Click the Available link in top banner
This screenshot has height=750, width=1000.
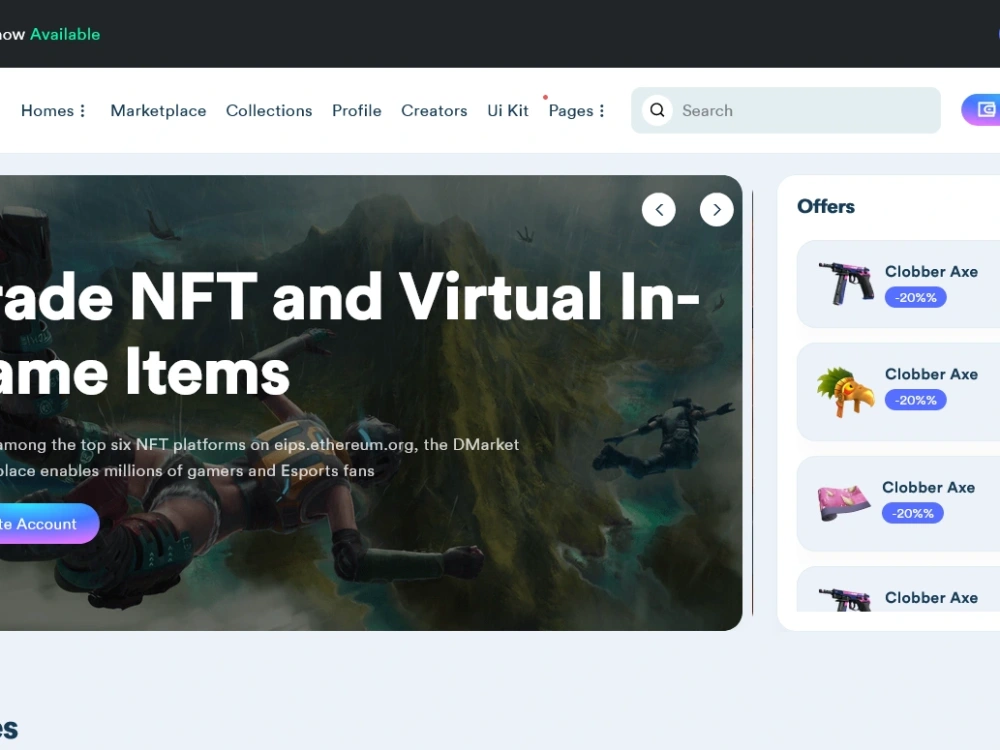(x=65, y=34)
